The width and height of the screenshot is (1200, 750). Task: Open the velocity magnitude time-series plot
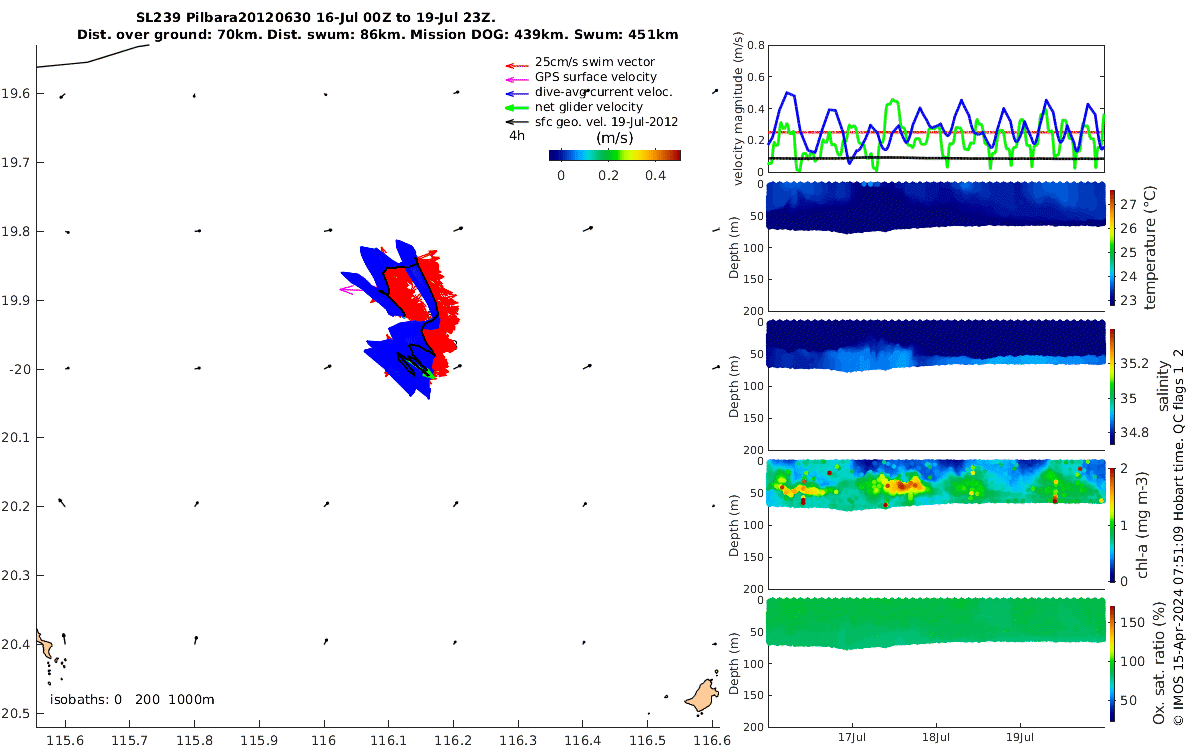tap(936, 108)
